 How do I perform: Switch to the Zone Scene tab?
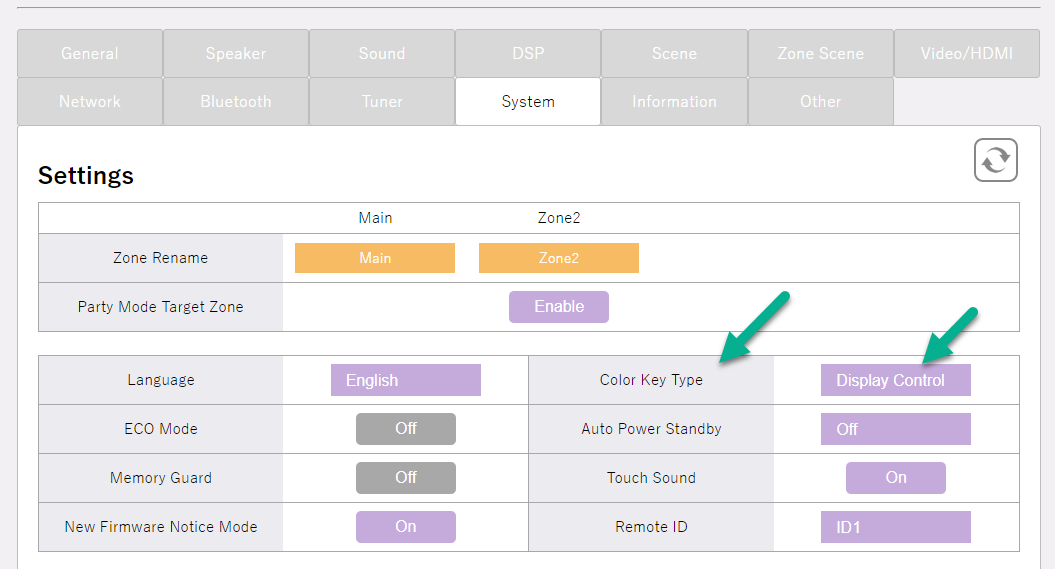[x=820, y=54]
